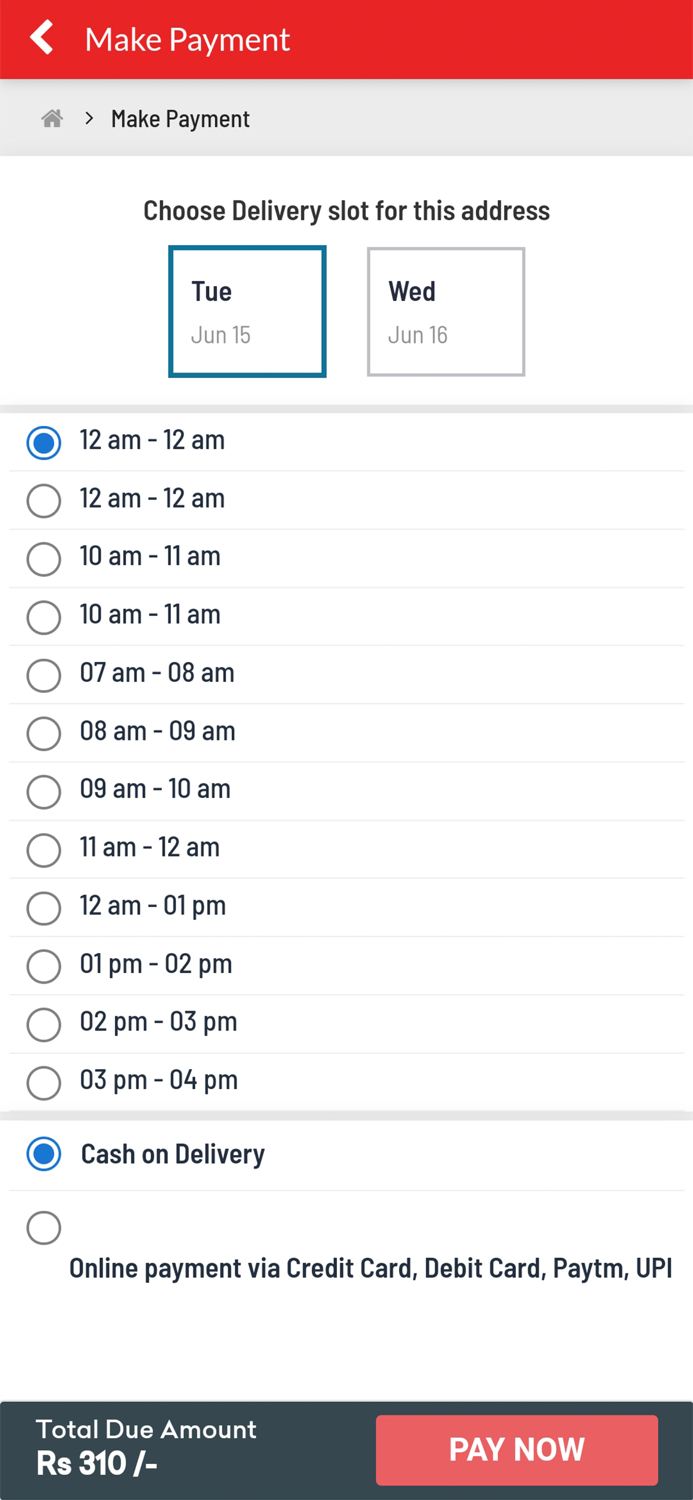Click Make Payment breadcrumb text
Screen dimensions: 693x1500
click(x=180, y=119)
